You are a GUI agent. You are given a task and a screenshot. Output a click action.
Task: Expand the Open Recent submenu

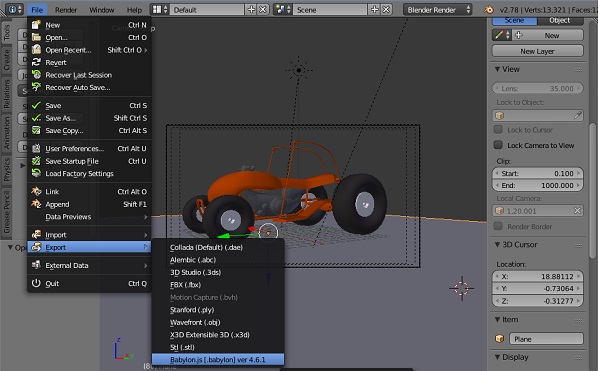click(146, 50)
